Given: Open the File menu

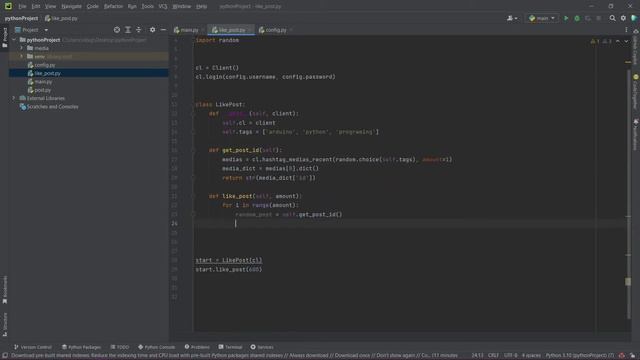Looking at the screenshot, I should [x=22, y=7].
